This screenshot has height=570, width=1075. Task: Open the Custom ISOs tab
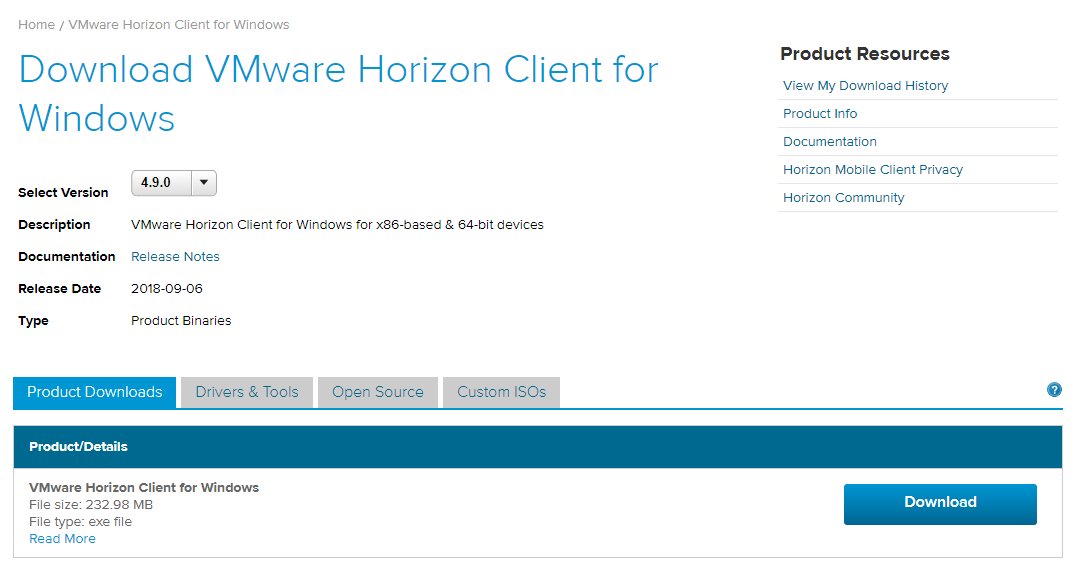tap(501, 392)
